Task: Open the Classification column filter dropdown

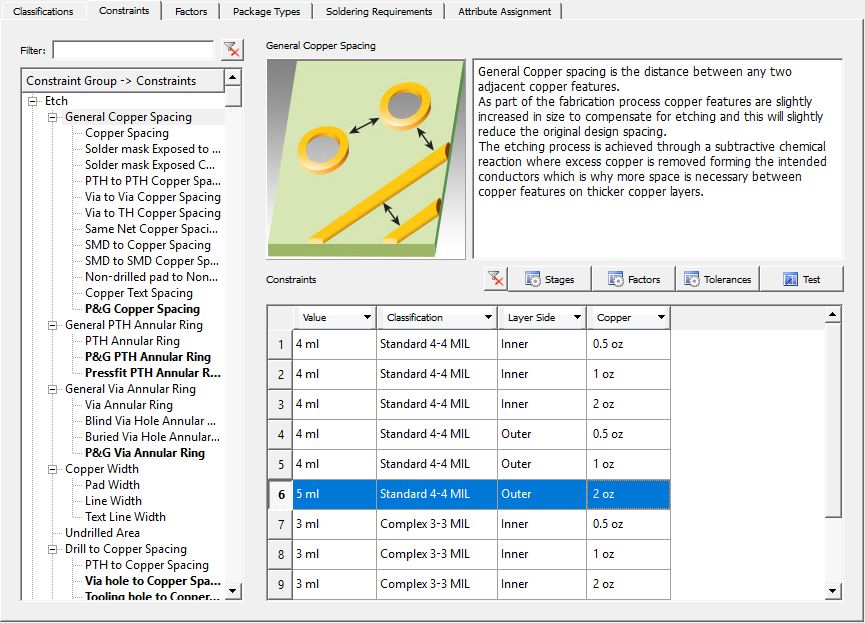Action: coord(486,318)
